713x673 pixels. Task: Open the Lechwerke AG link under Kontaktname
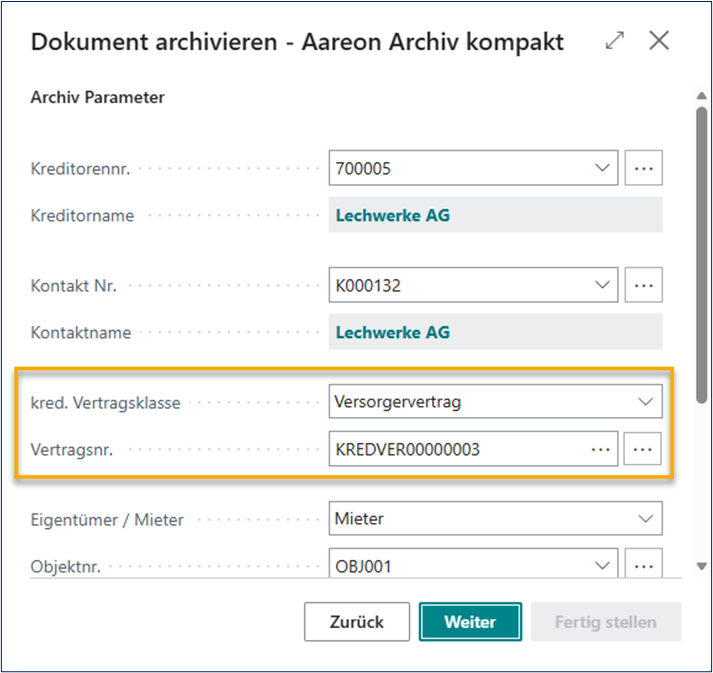pyautogui.click(x=392, y=332)
